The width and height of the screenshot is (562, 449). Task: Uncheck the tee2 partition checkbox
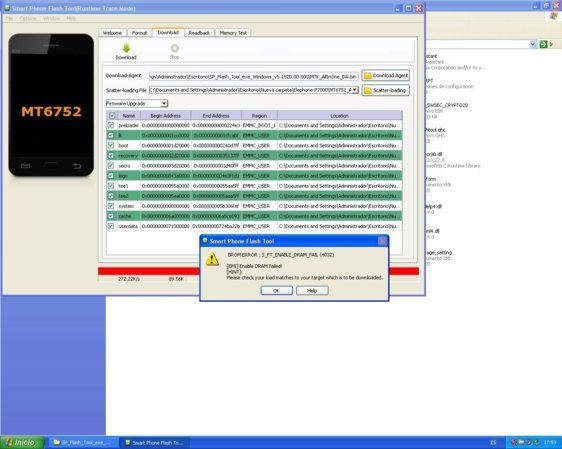111,196
